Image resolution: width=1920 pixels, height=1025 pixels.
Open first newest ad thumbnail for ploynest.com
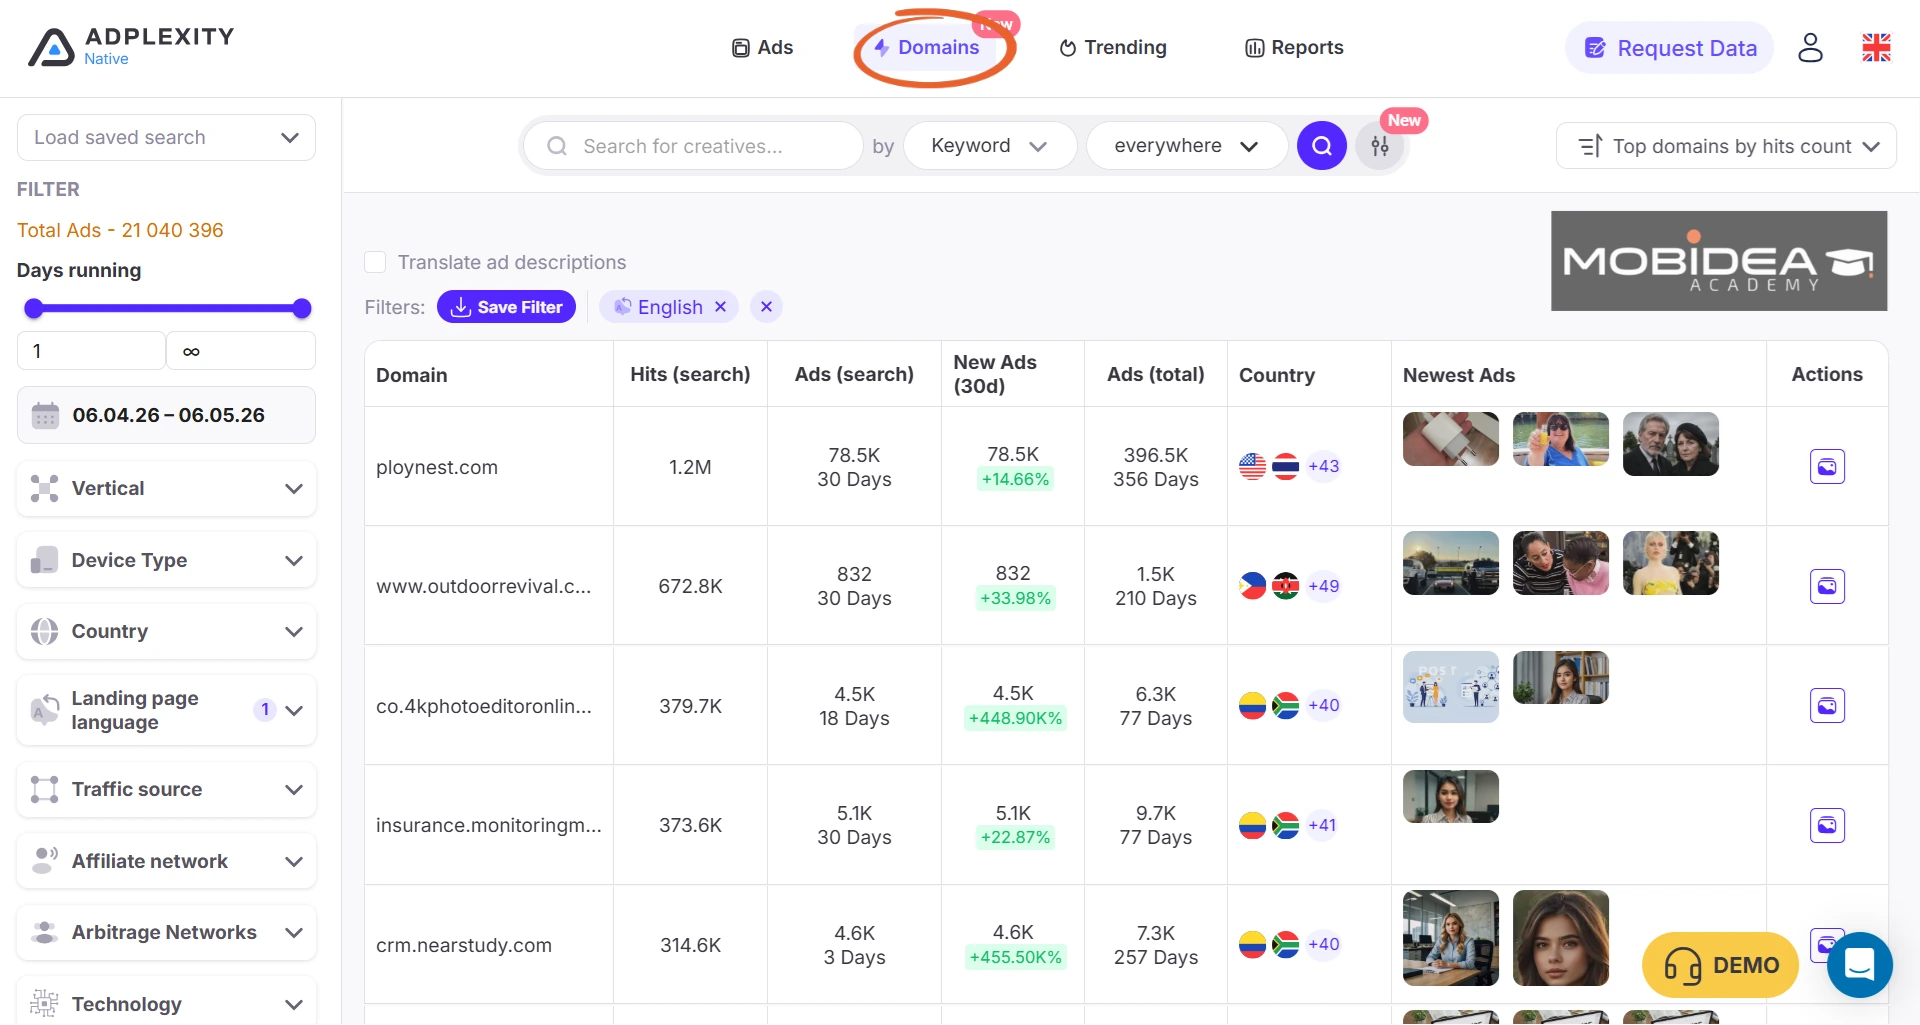pyautogui.click(x=1451, y=439)
